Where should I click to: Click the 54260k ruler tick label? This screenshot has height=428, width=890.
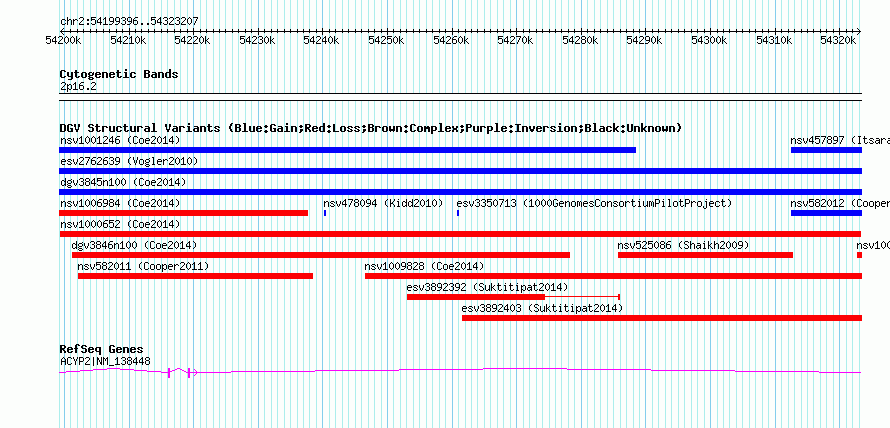pos(451,40)
